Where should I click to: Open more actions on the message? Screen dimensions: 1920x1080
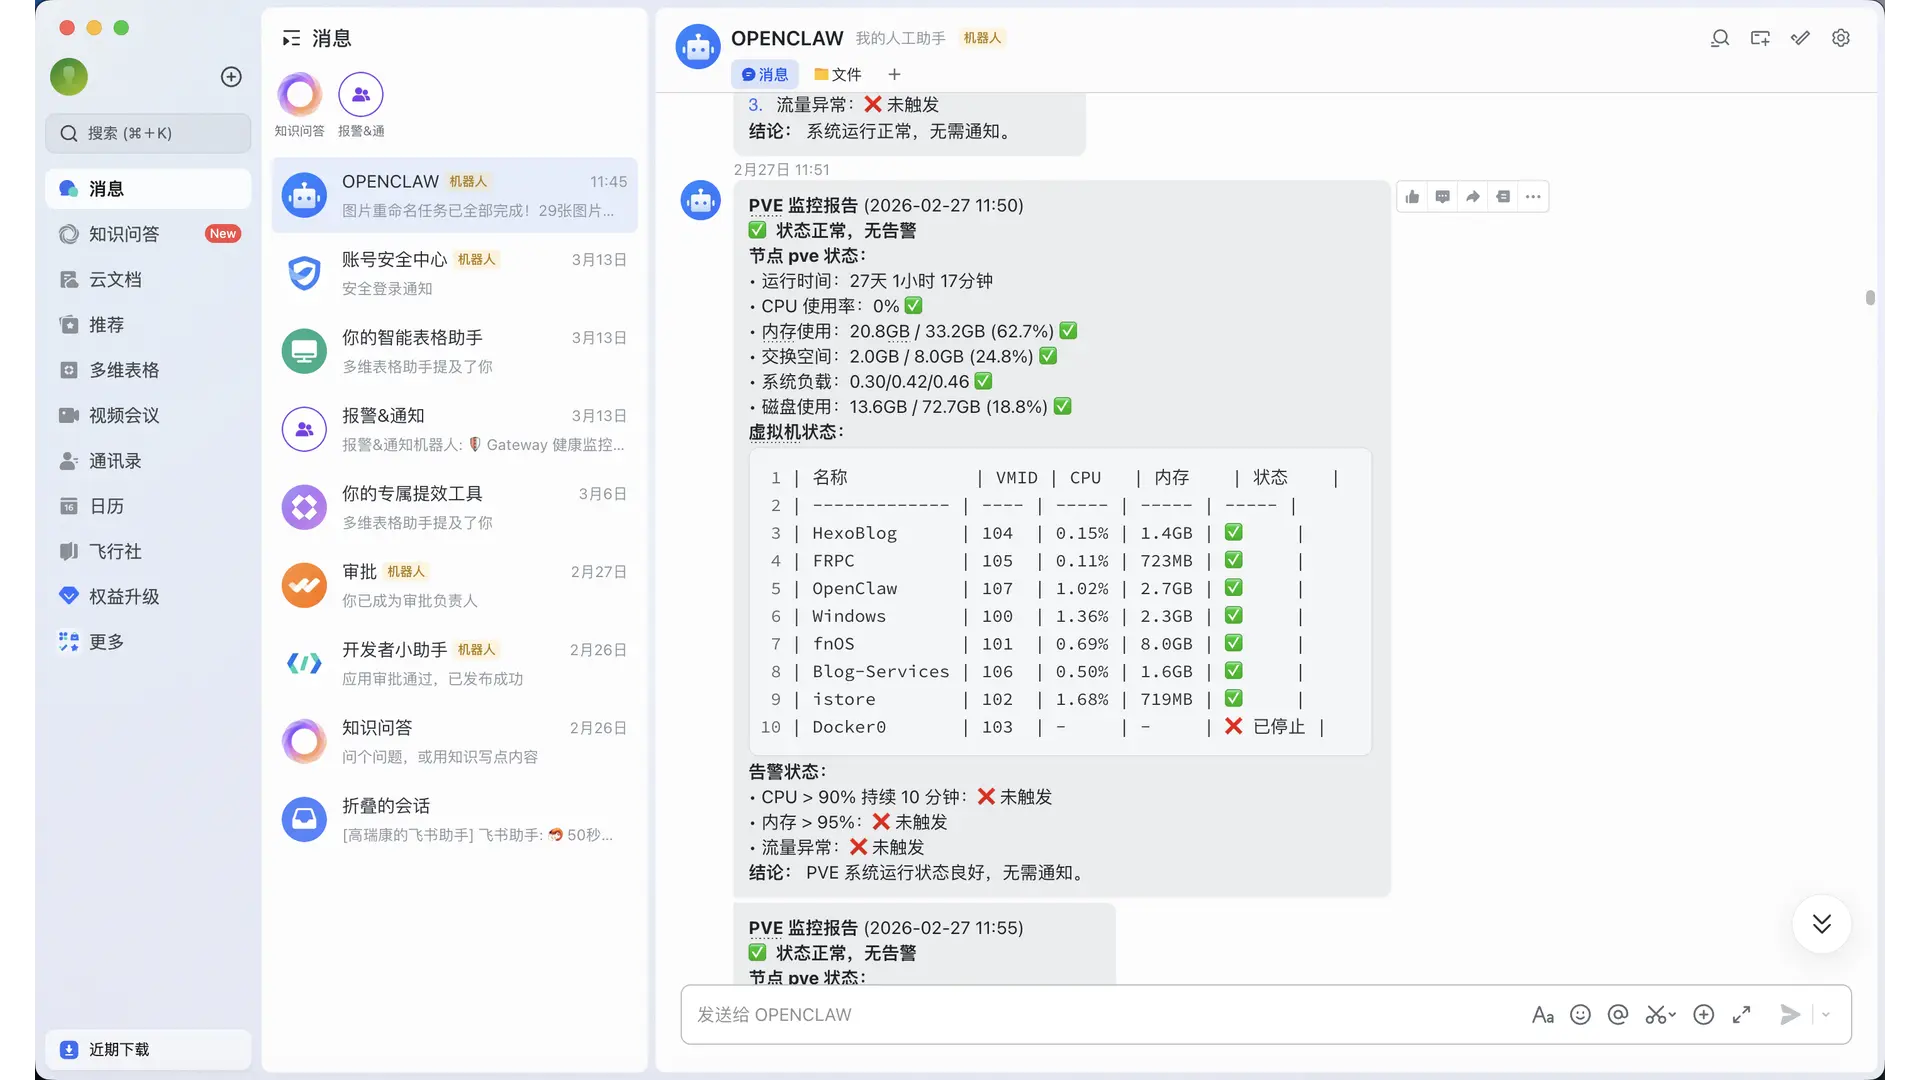point(1533,197)
